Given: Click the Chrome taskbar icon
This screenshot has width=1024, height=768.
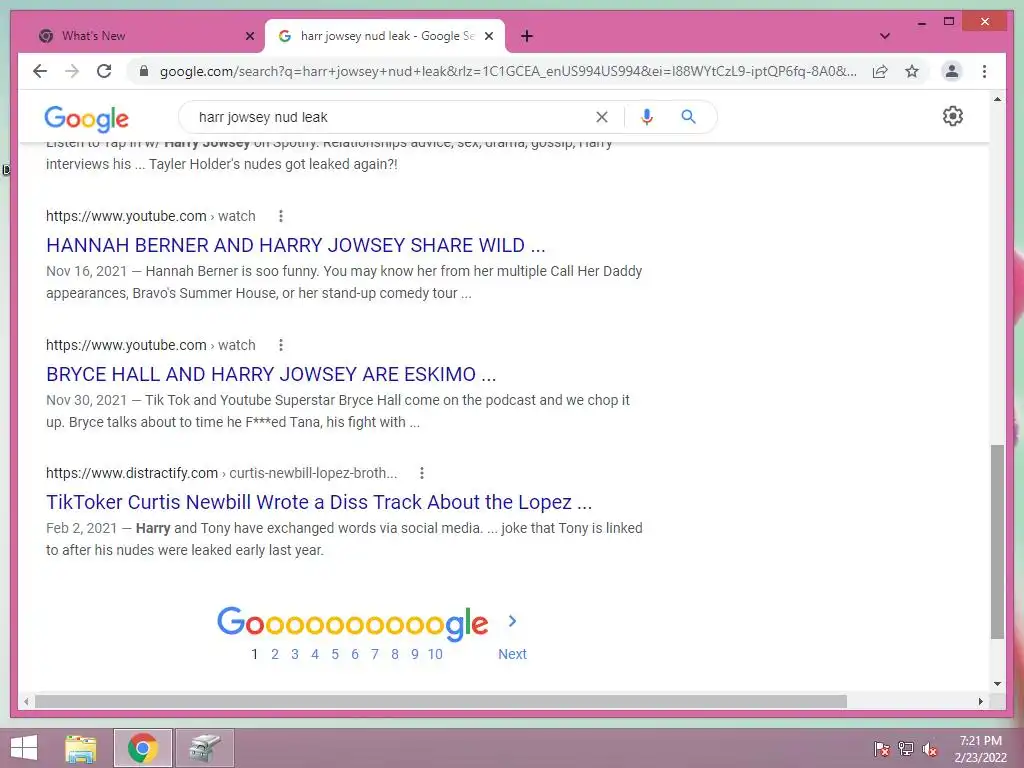Looking at the screenshot, I should click(x=143, y=748).
